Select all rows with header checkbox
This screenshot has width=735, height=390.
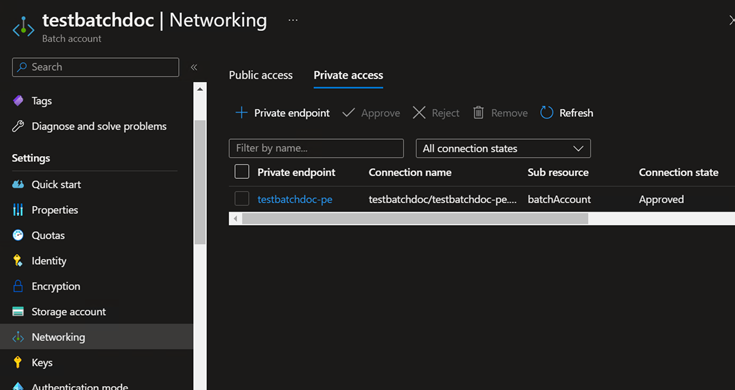242,172
